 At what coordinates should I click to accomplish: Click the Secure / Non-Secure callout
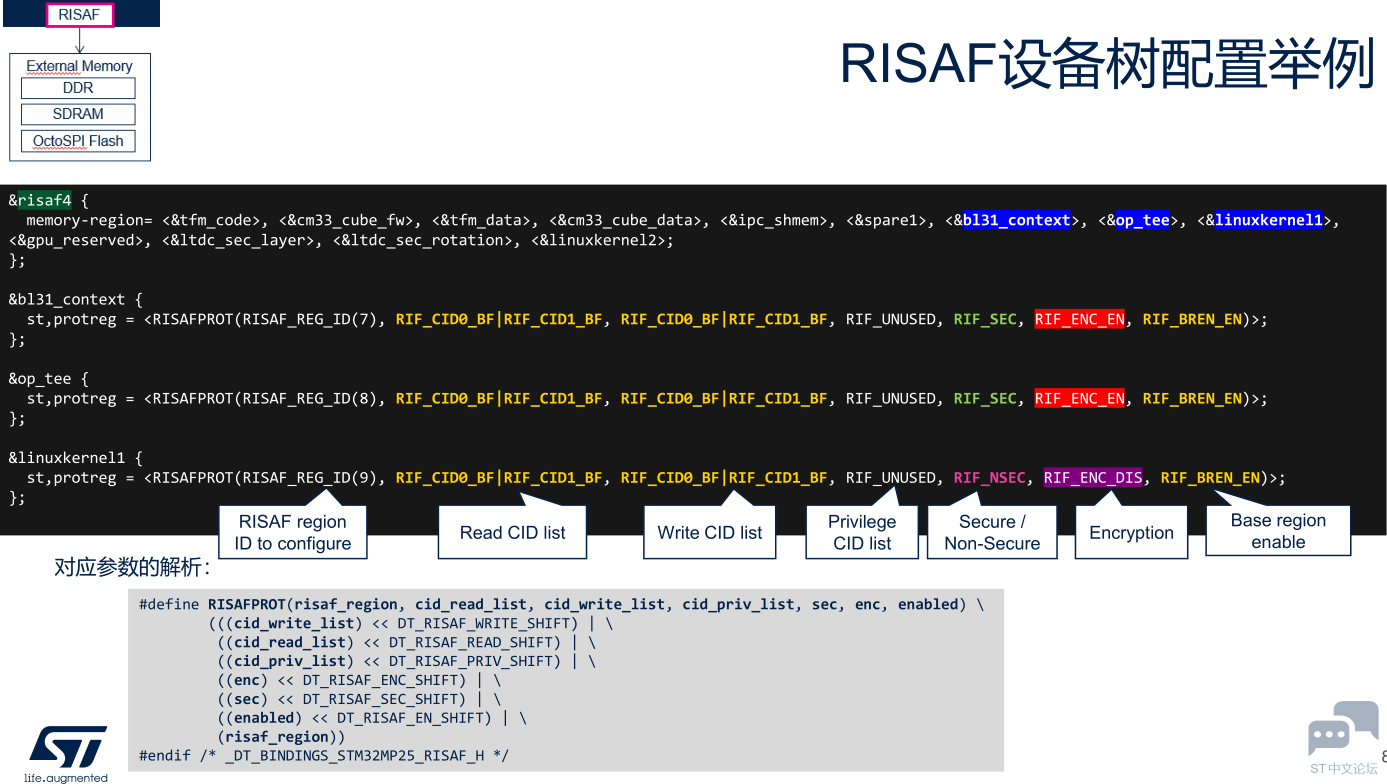(x=992, y=532)
